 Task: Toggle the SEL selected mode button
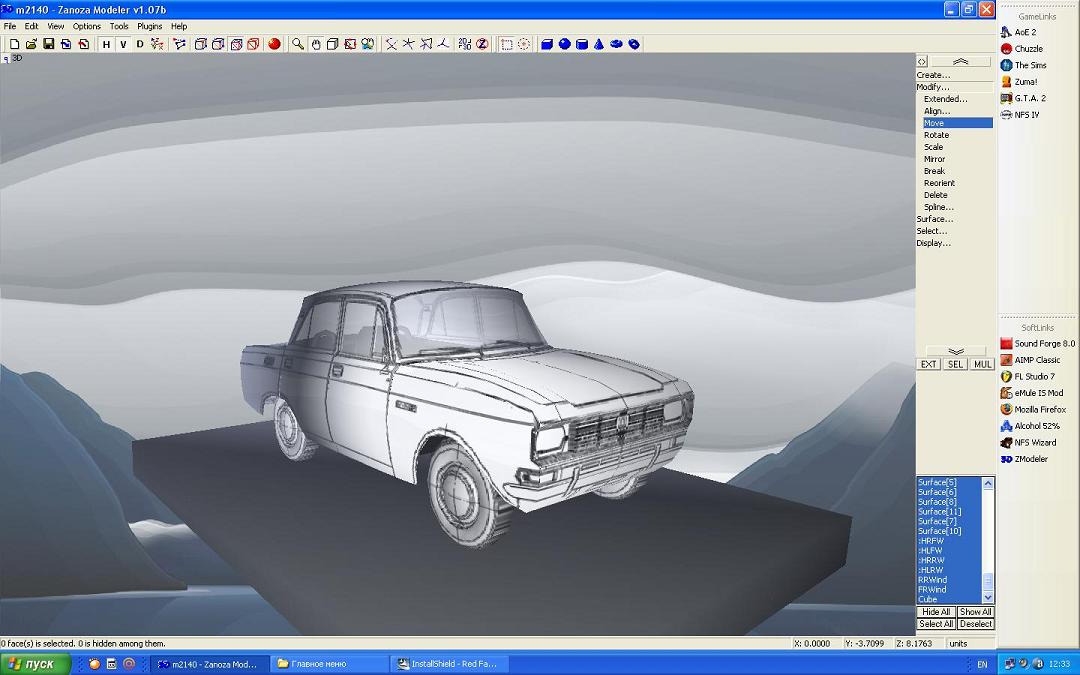[955, 364]
